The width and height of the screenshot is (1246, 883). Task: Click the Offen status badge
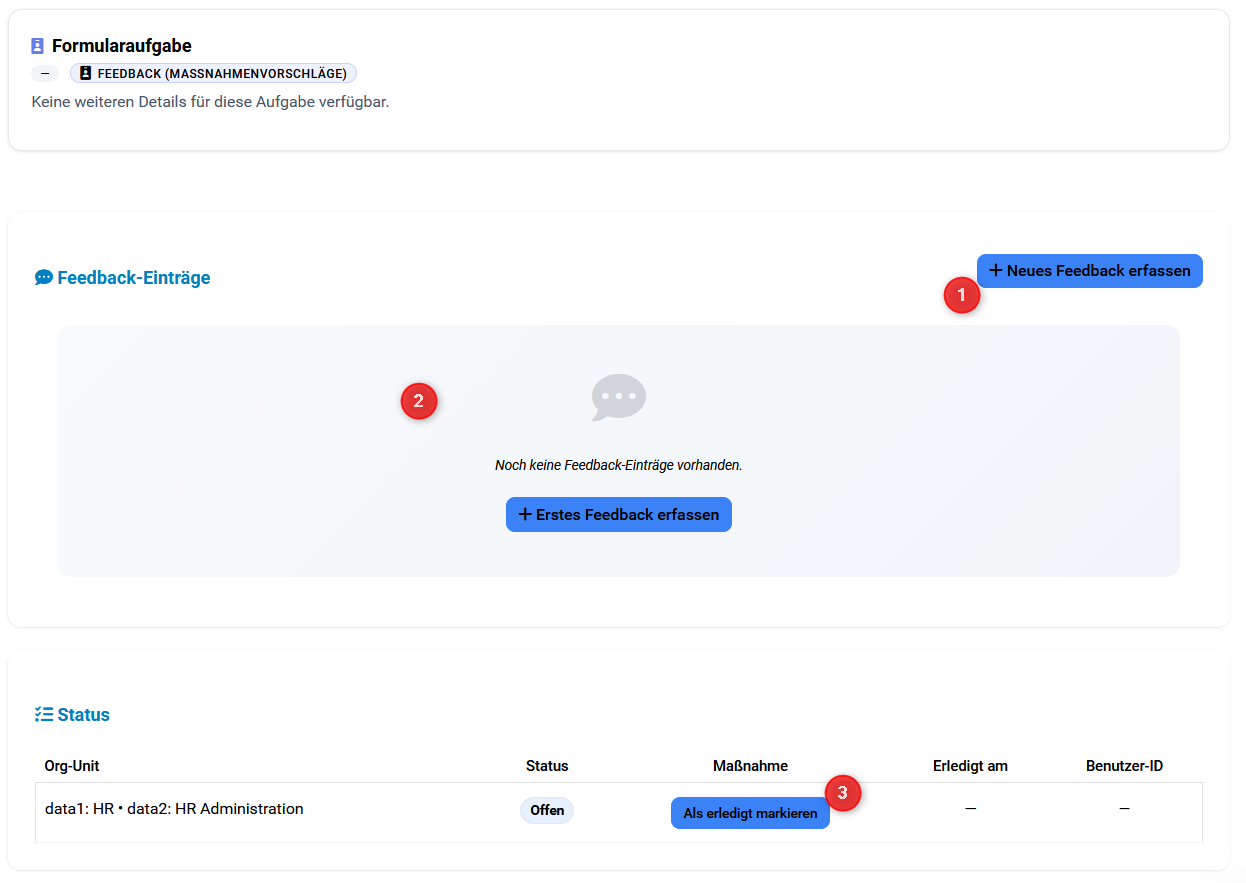pyautogui.click(x=547, y=810)
